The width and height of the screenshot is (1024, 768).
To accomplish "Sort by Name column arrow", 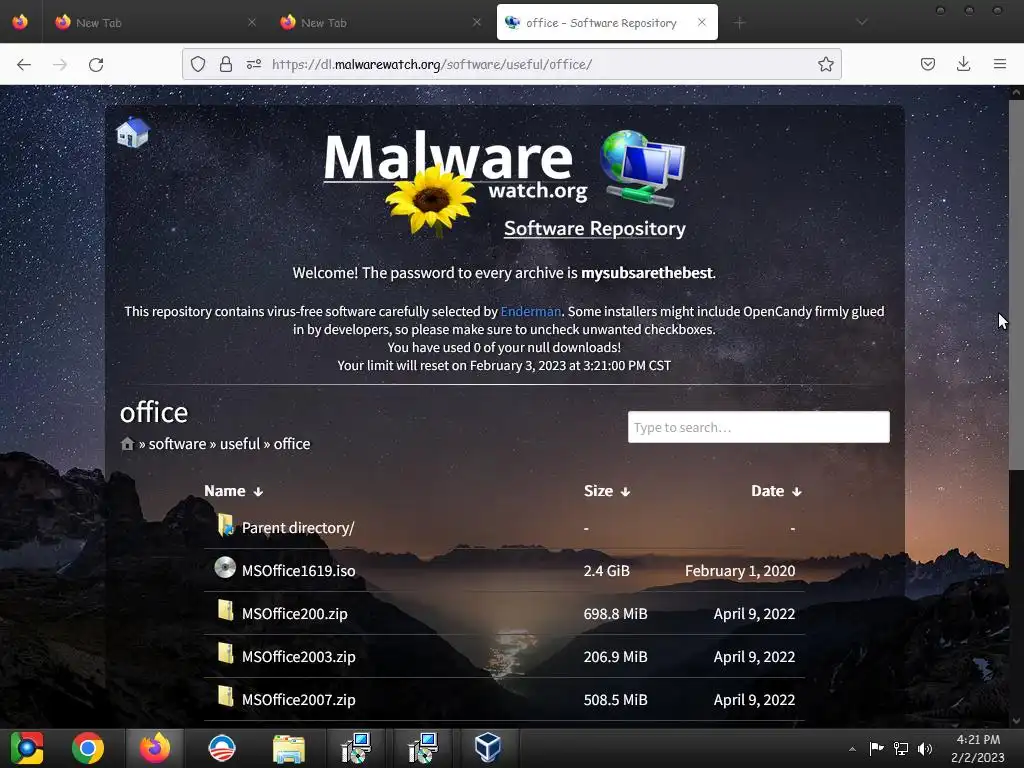I will (x=258, y=492).
